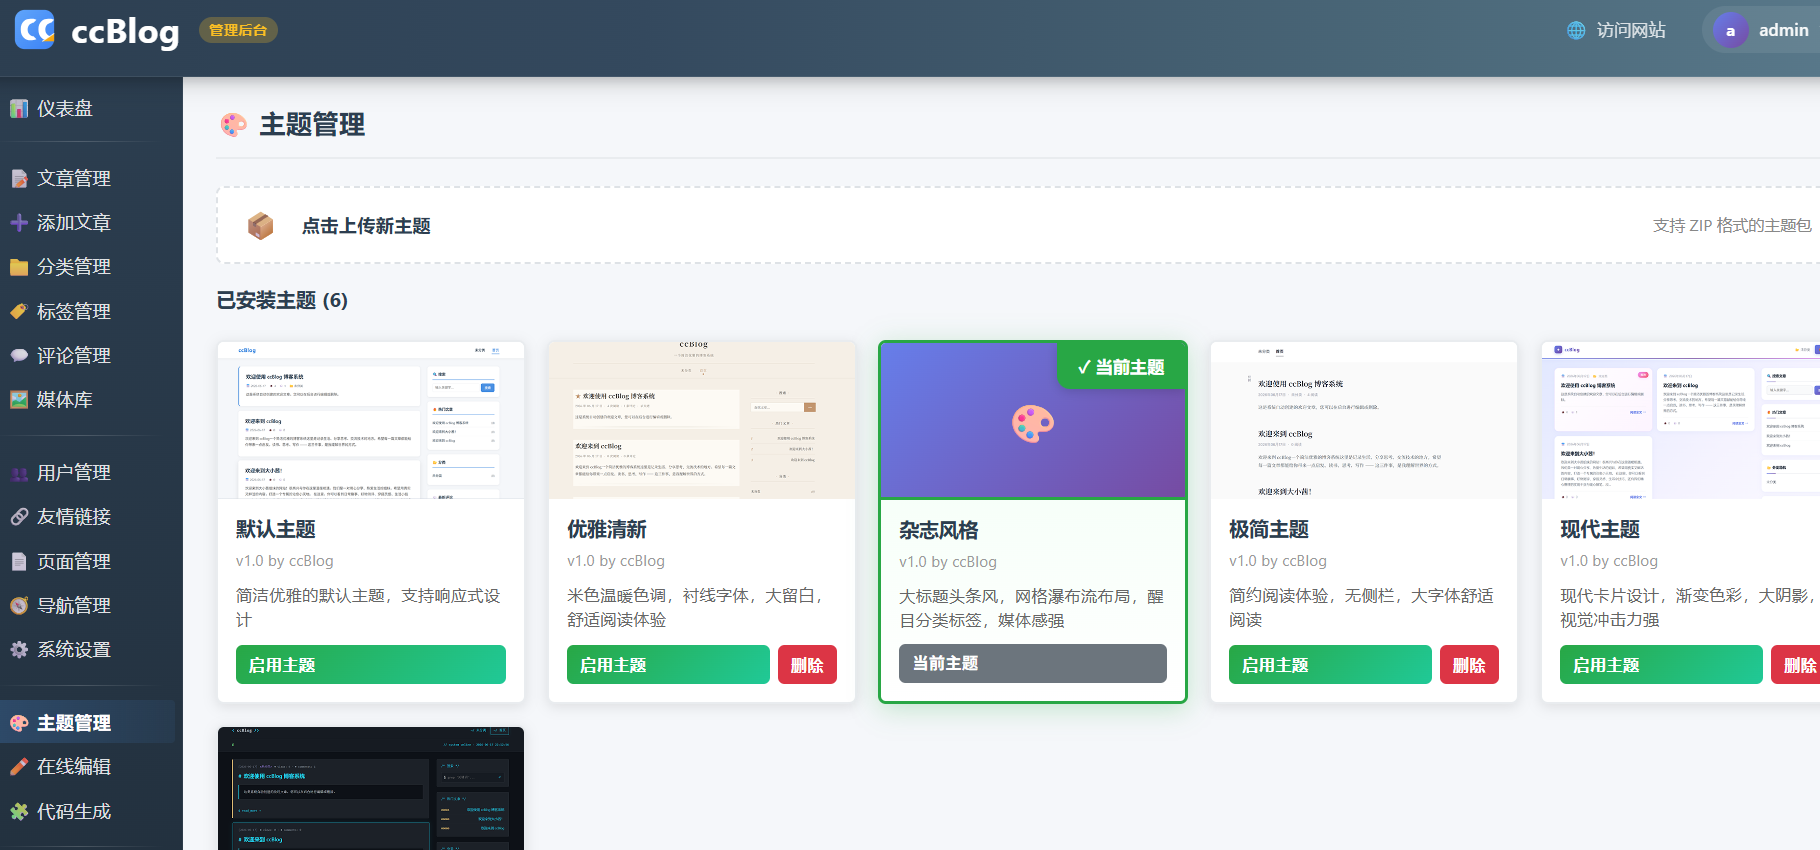
Task: Click the admin user avatar
Action: [x=1730, y=30]
